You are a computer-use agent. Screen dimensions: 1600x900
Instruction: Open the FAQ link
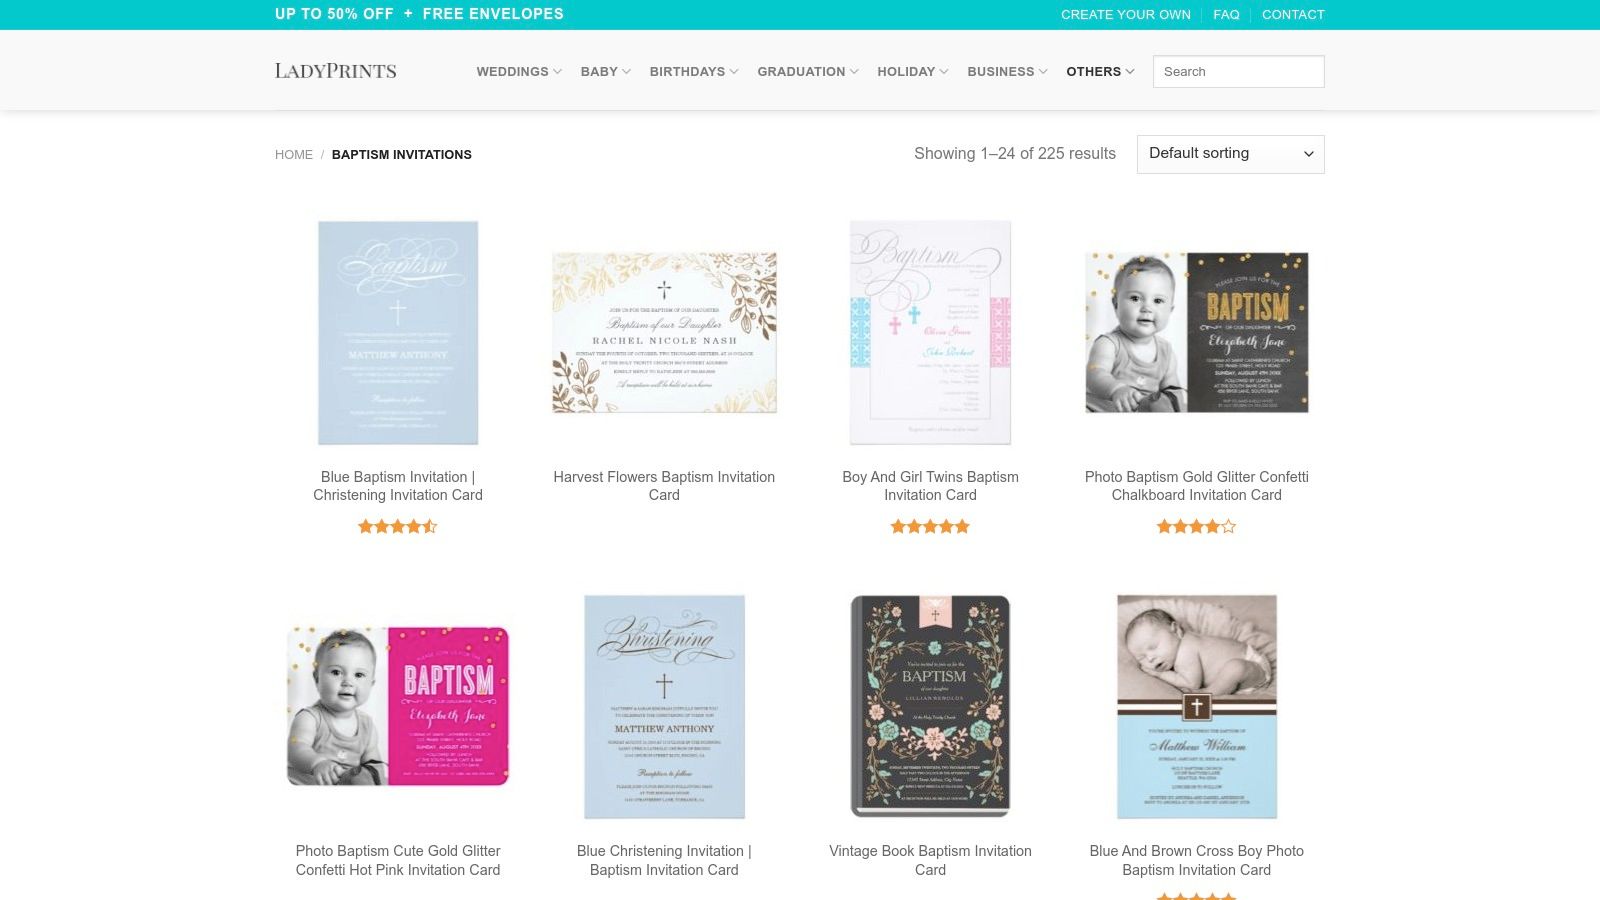click(x=1226, y=15)
